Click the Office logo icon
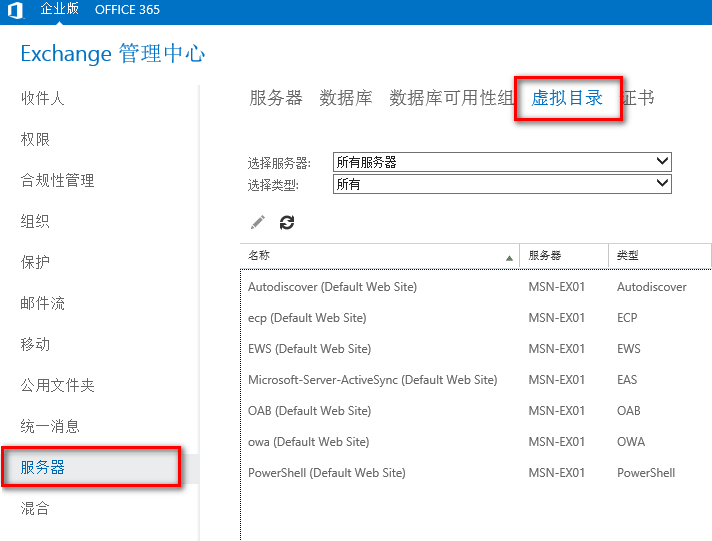The width and height of the screenshot is (712, 541). coord(15,10)
